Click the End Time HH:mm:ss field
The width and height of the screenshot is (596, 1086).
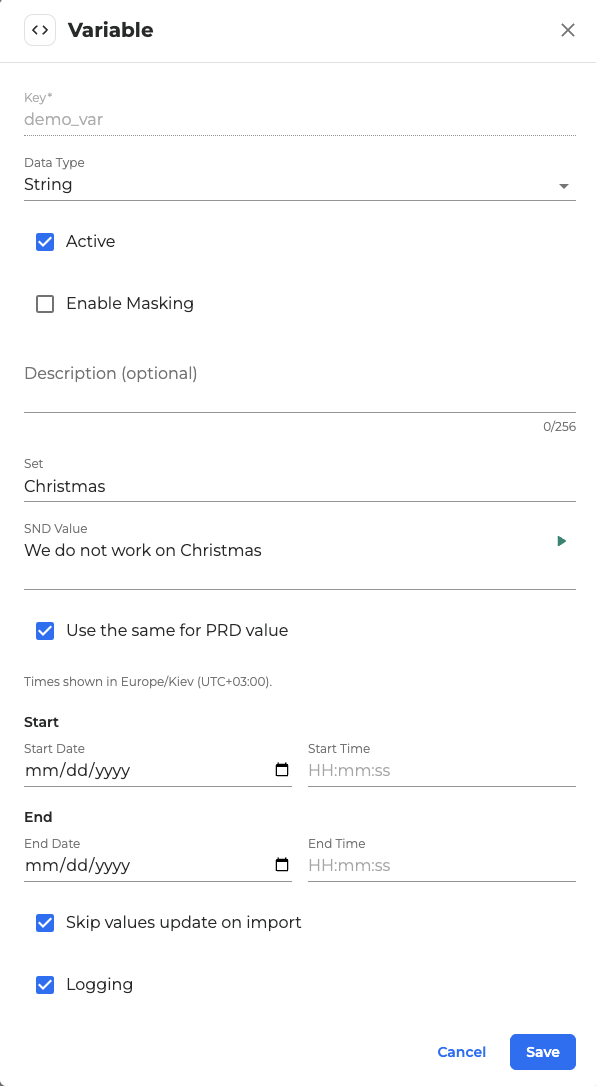[442, 865]
